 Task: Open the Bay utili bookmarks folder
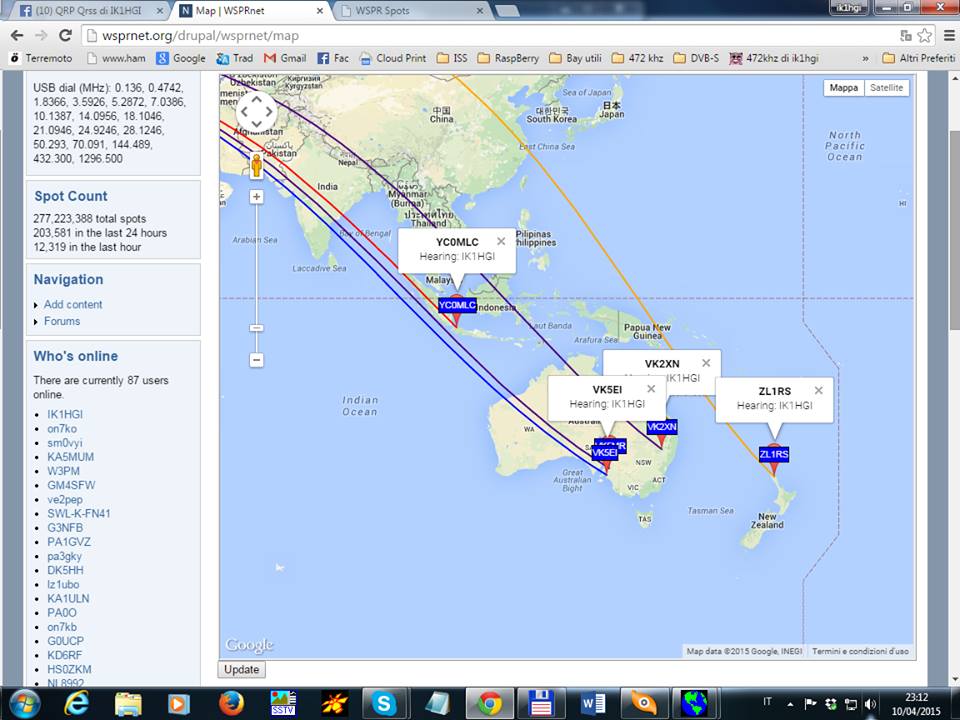tap(576, 58)
